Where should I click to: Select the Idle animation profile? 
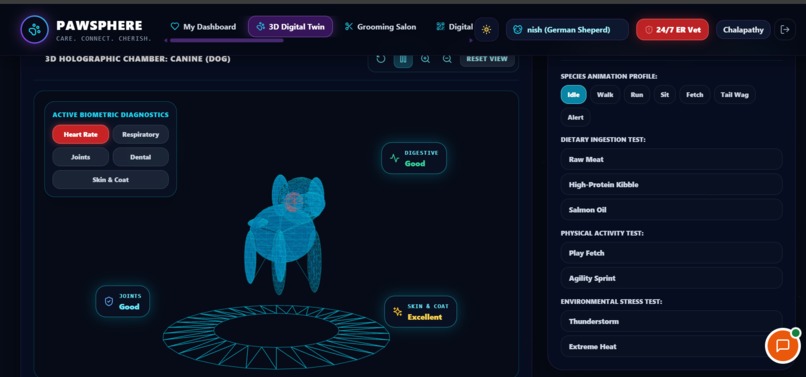(573, 95)
